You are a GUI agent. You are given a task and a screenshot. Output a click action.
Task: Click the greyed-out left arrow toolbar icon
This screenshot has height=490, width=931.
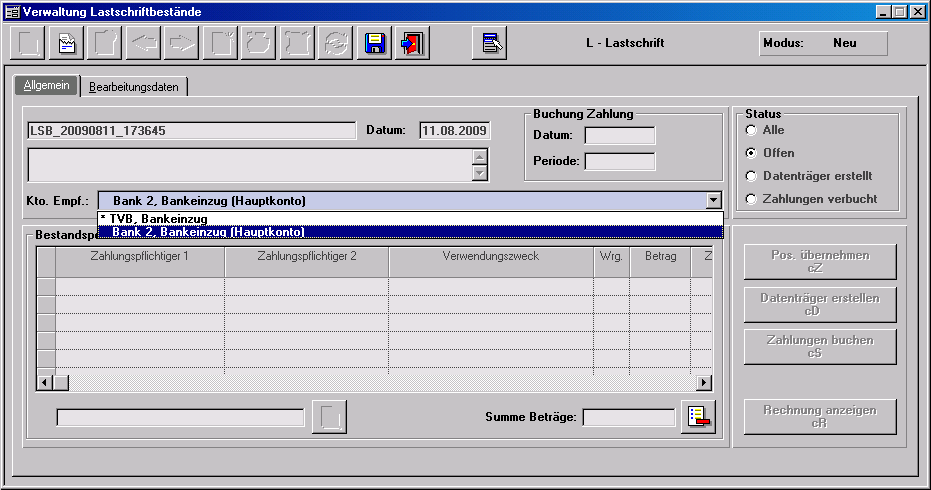pos(143,44)
